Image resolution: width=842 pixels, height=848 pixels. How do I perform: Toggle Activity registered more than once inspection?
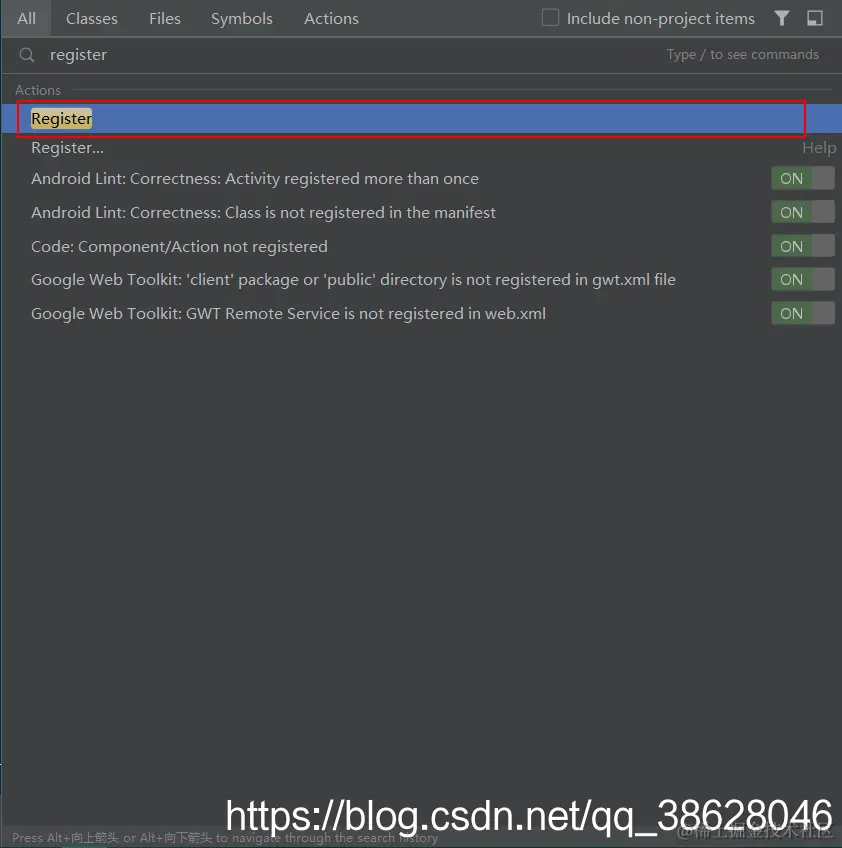[803, 178]
